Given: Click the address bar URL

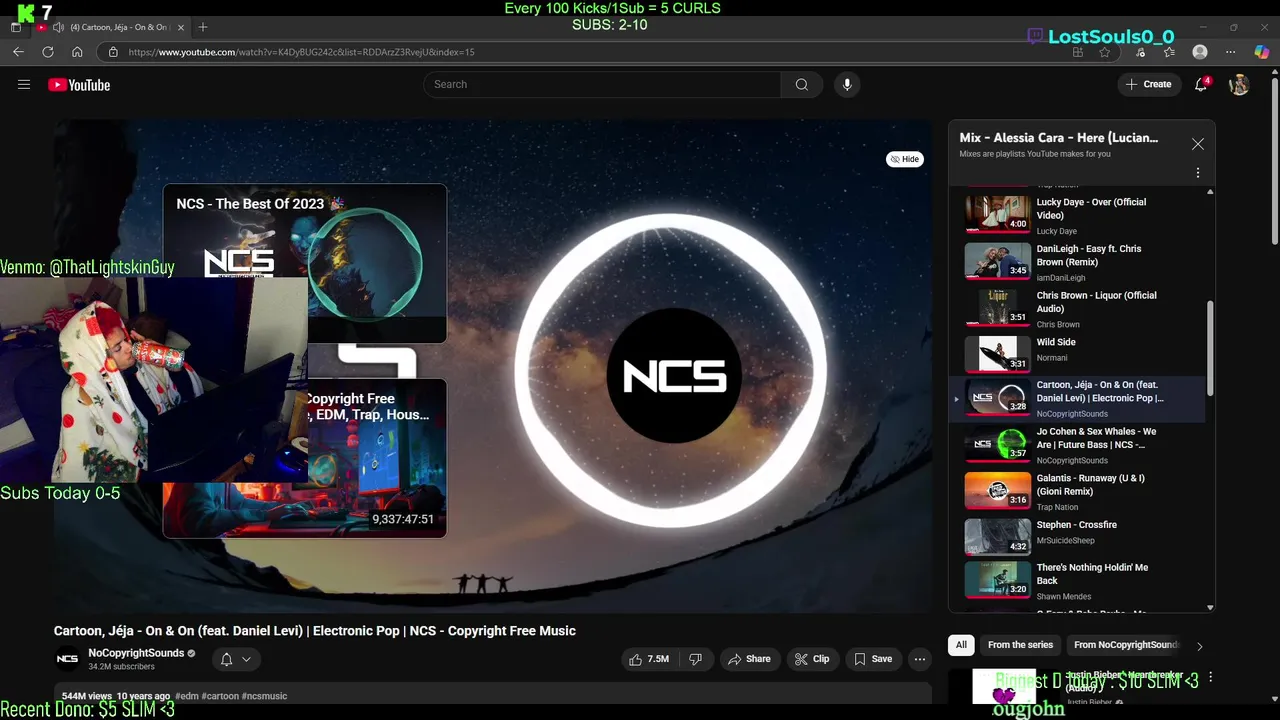Looking at the screenshot, I should tap(302, 52).
